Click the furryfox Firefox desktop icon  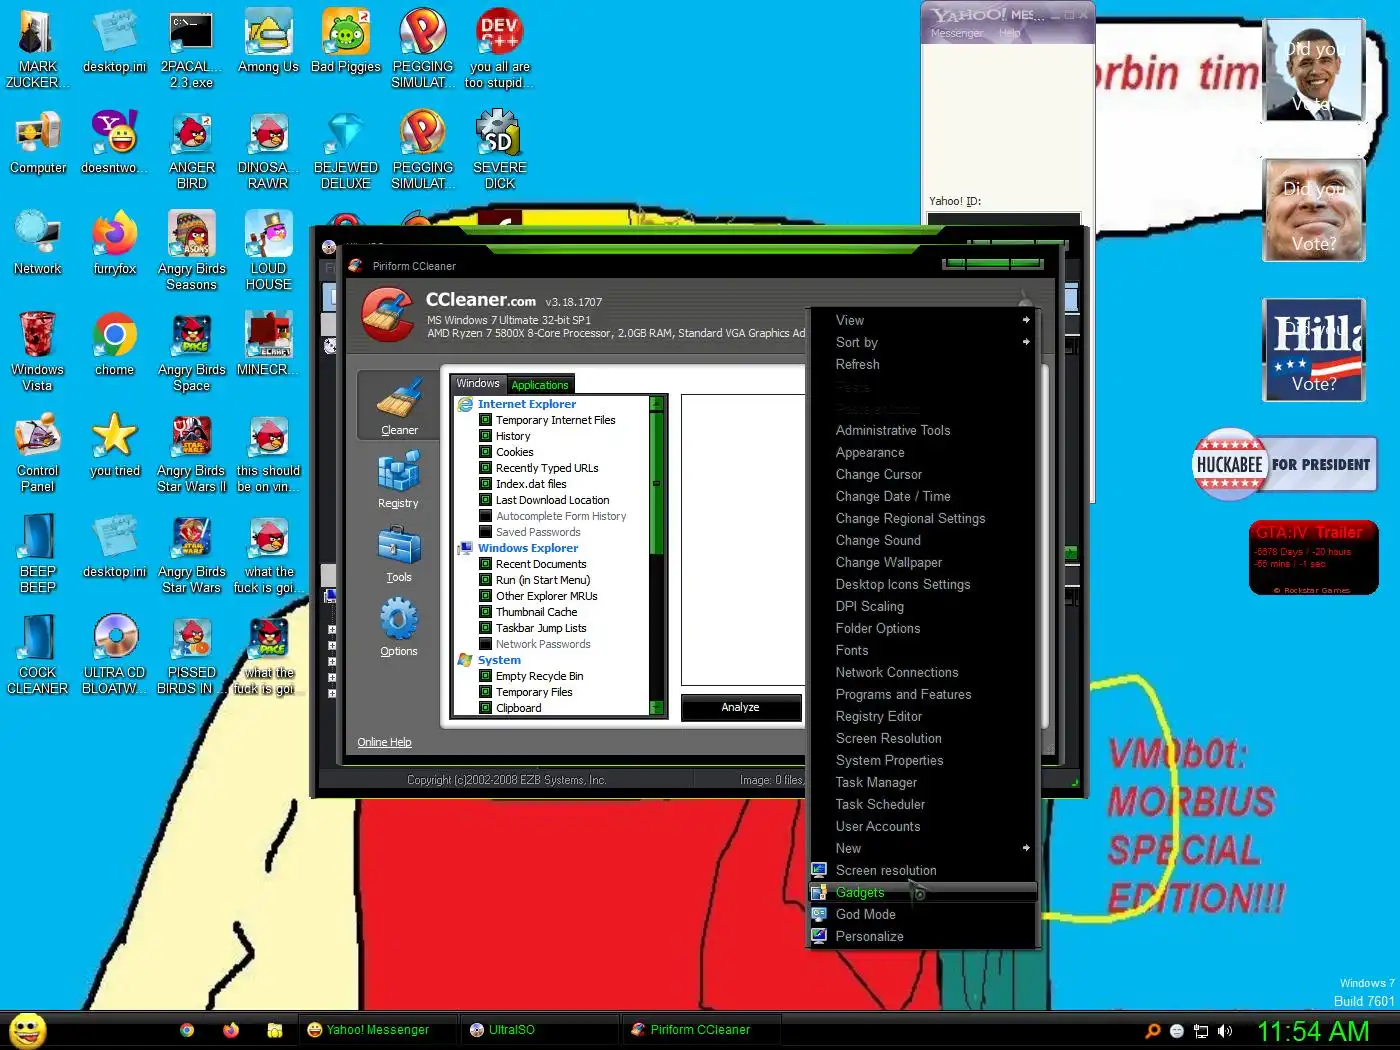click(x=115, y=242)
